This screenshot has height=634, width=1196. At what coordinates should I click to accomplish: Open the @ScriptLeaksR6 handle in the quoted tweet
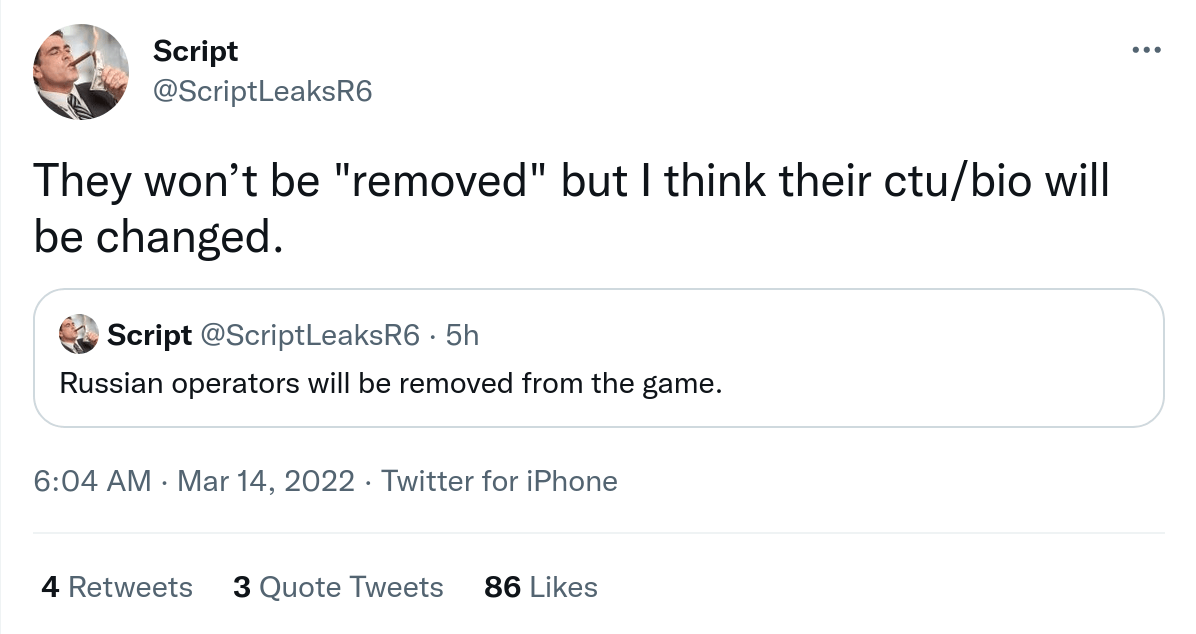click(310, 336)
